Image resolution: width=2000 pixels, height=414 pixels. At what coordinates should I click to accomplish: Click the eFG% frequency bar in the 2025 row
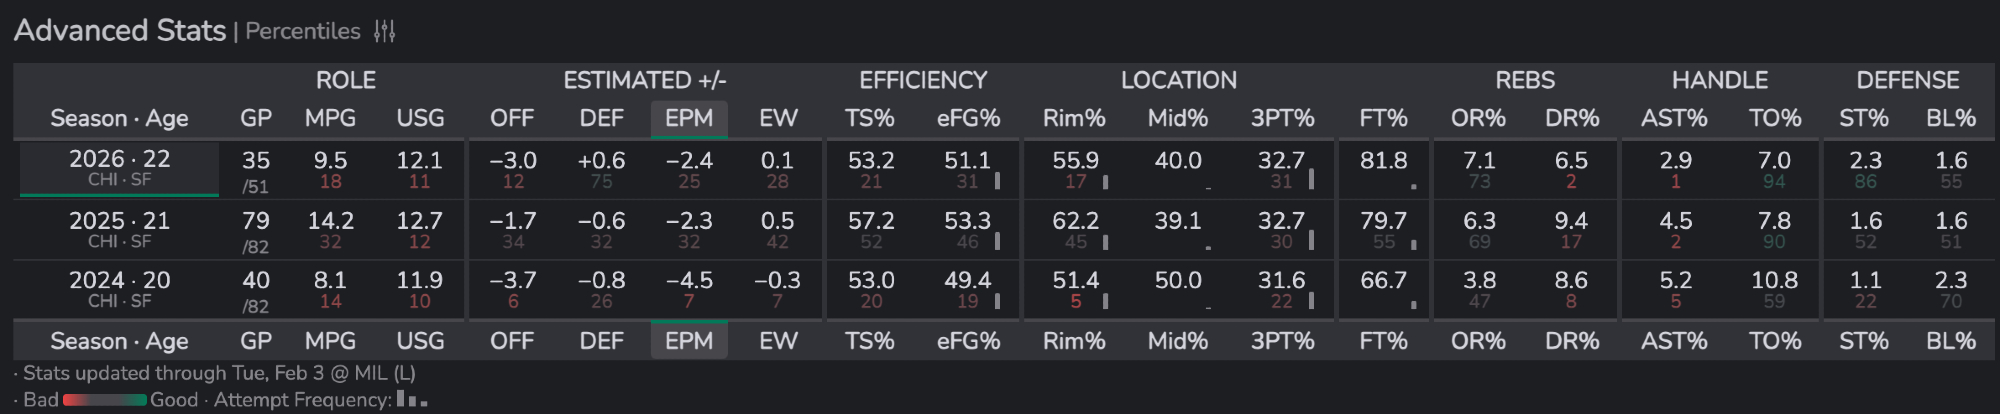(997, 241)
